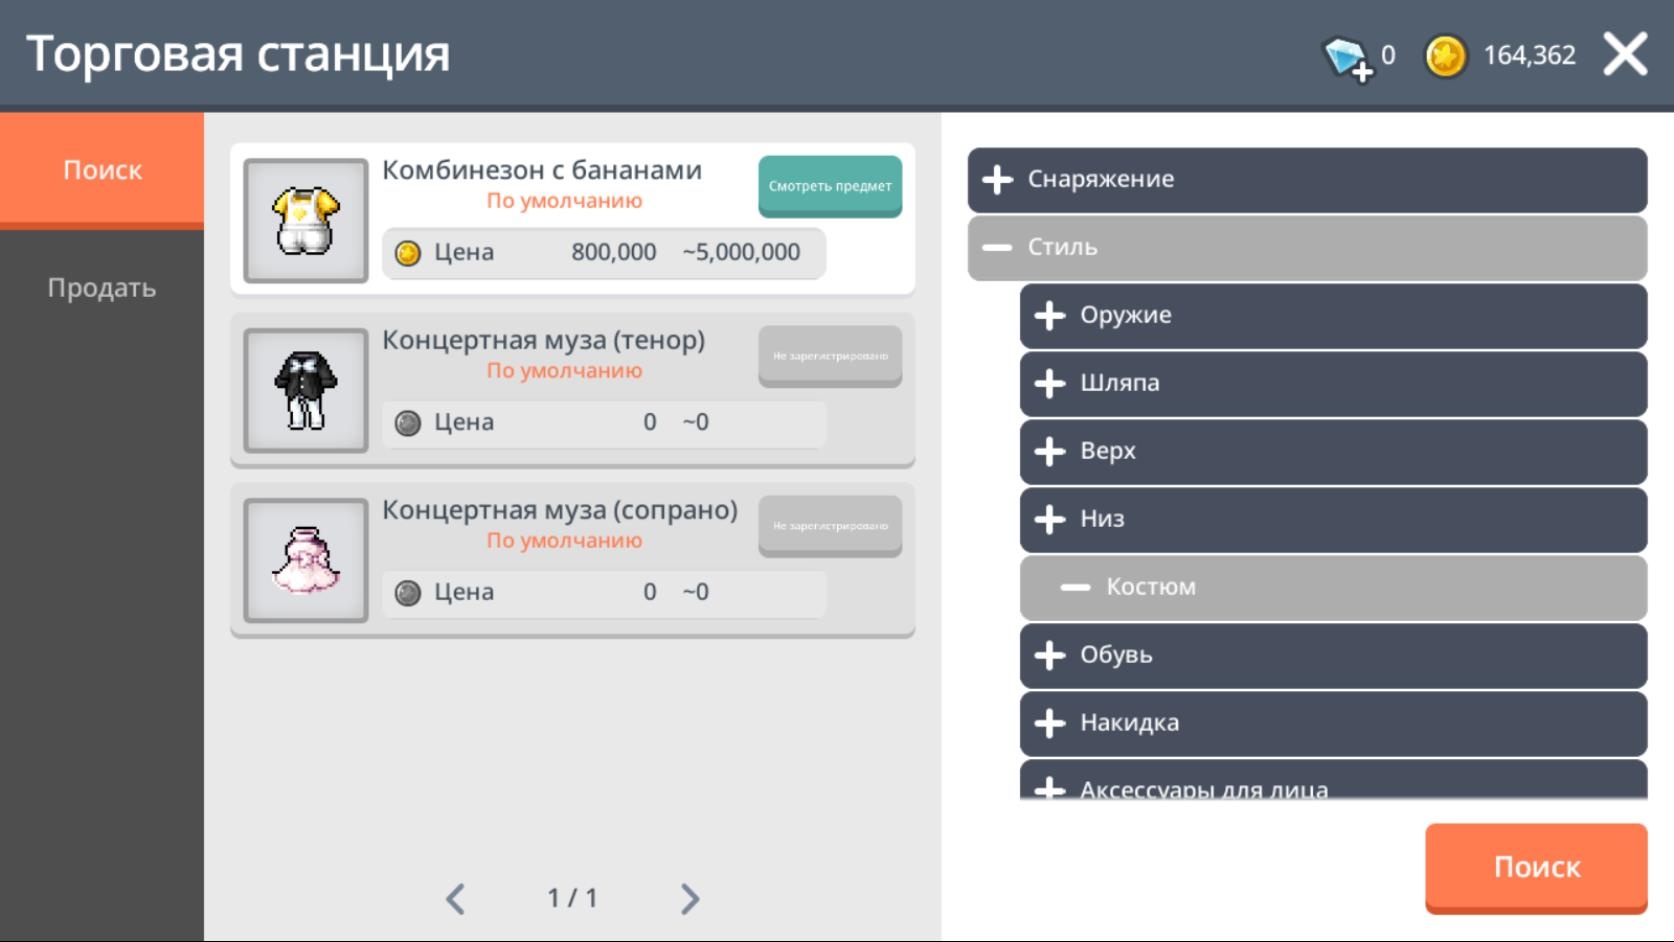This screenshot has width=1674, height=942.
Task: Click item name Концертная муза (сопрано)
Action: [560, 510]
